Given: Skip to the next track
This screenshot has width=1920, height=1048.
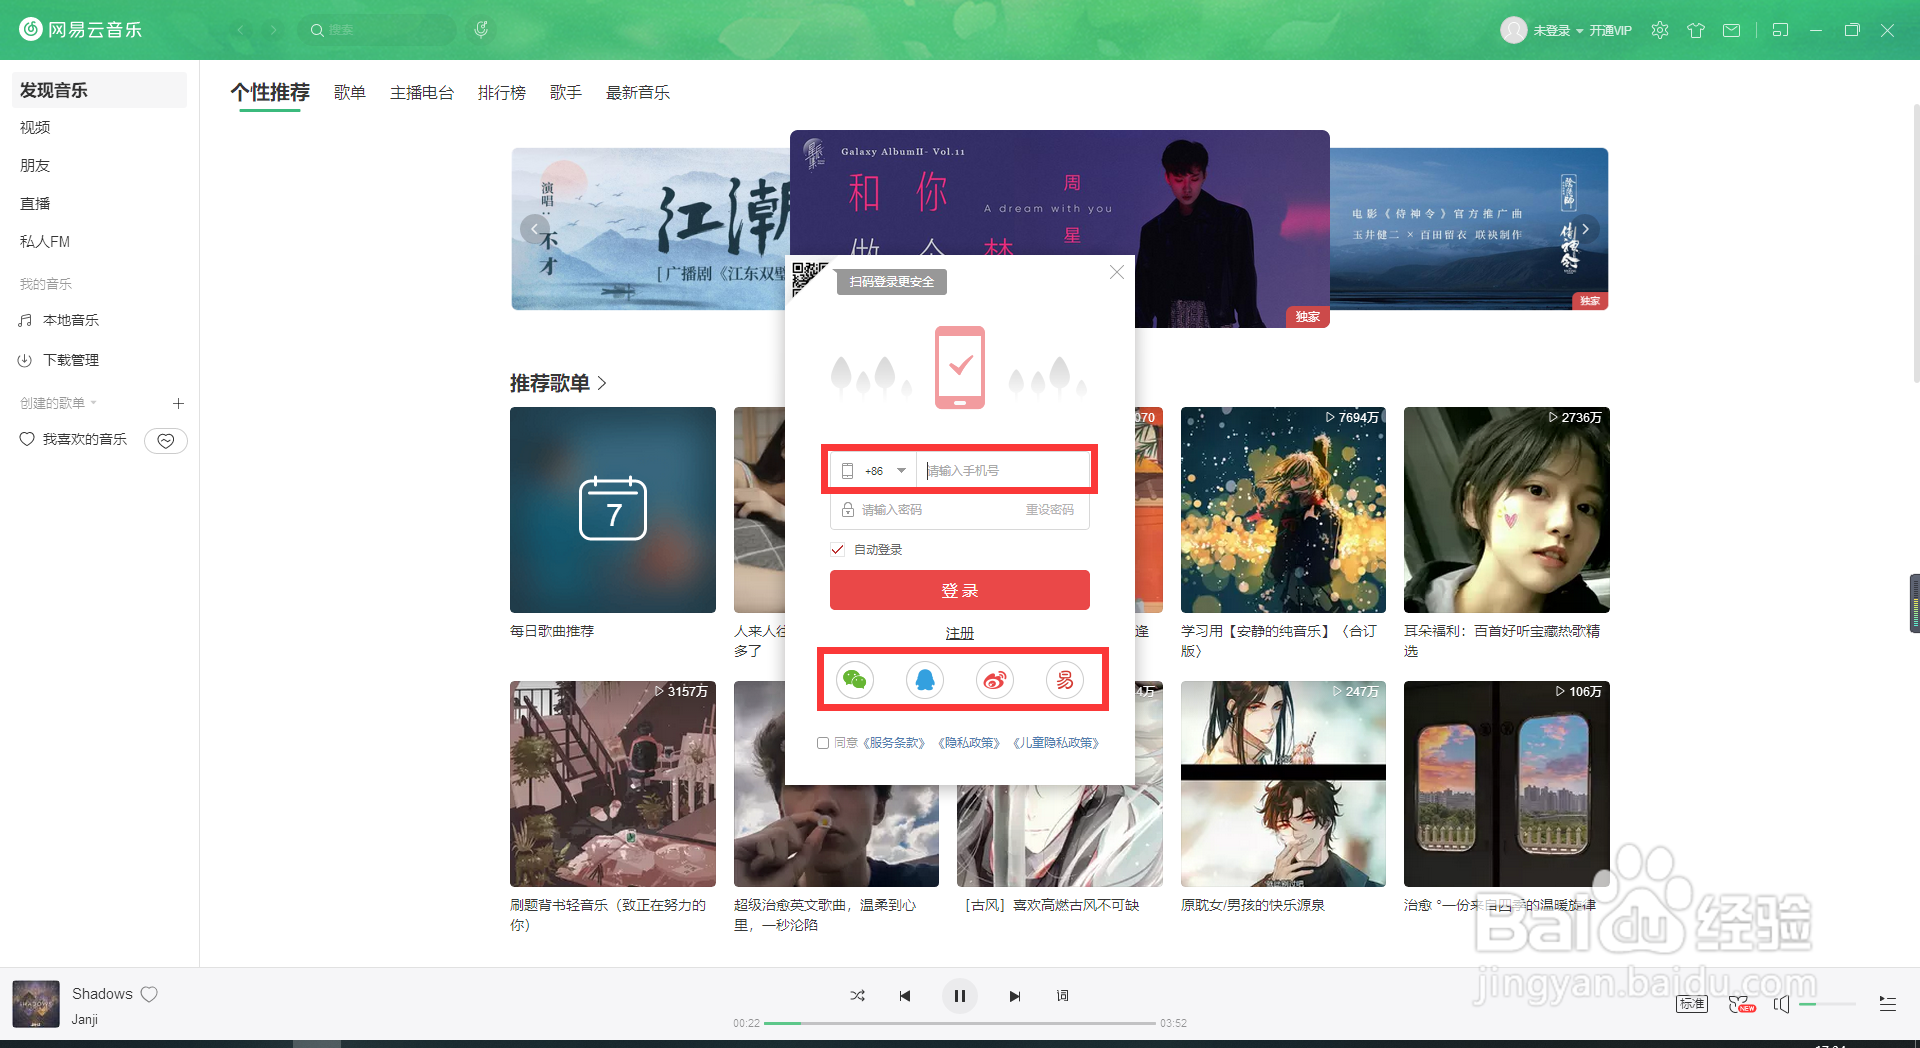Looking at the screenshot, I should tap(1015, 996).
